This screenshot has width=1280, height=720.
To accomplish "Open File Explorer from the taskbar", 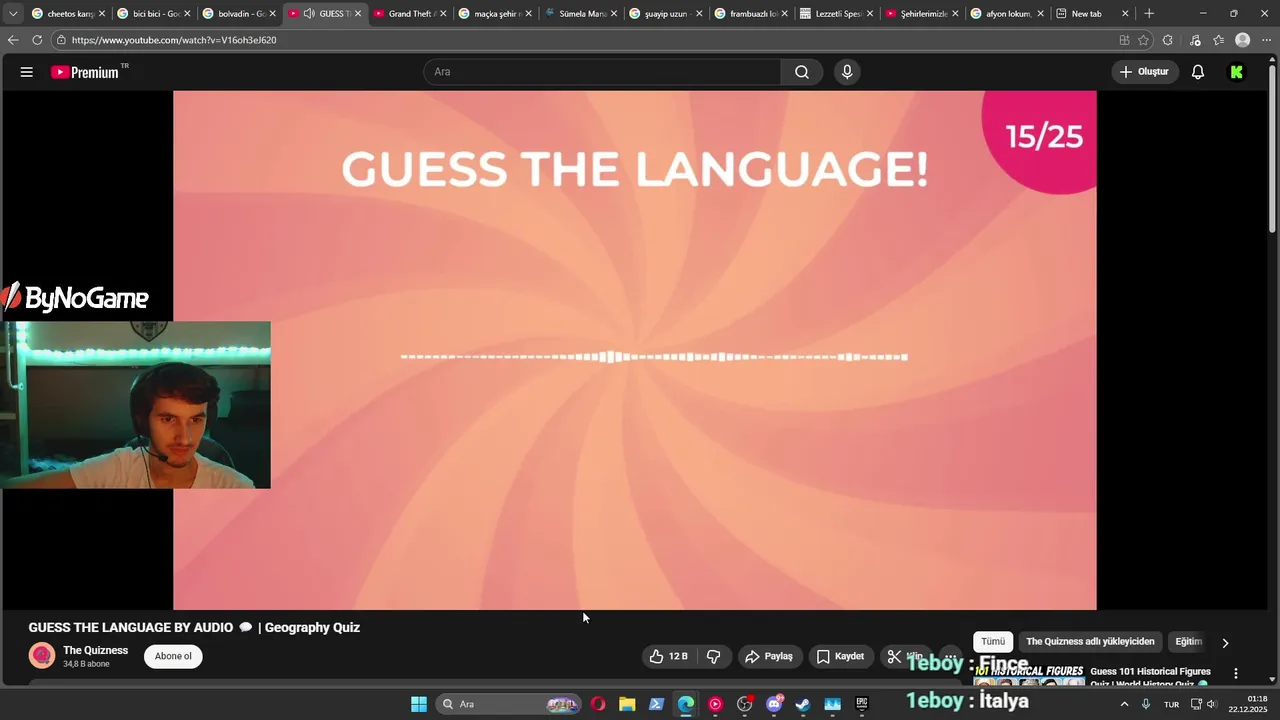I will pos(627,704).
